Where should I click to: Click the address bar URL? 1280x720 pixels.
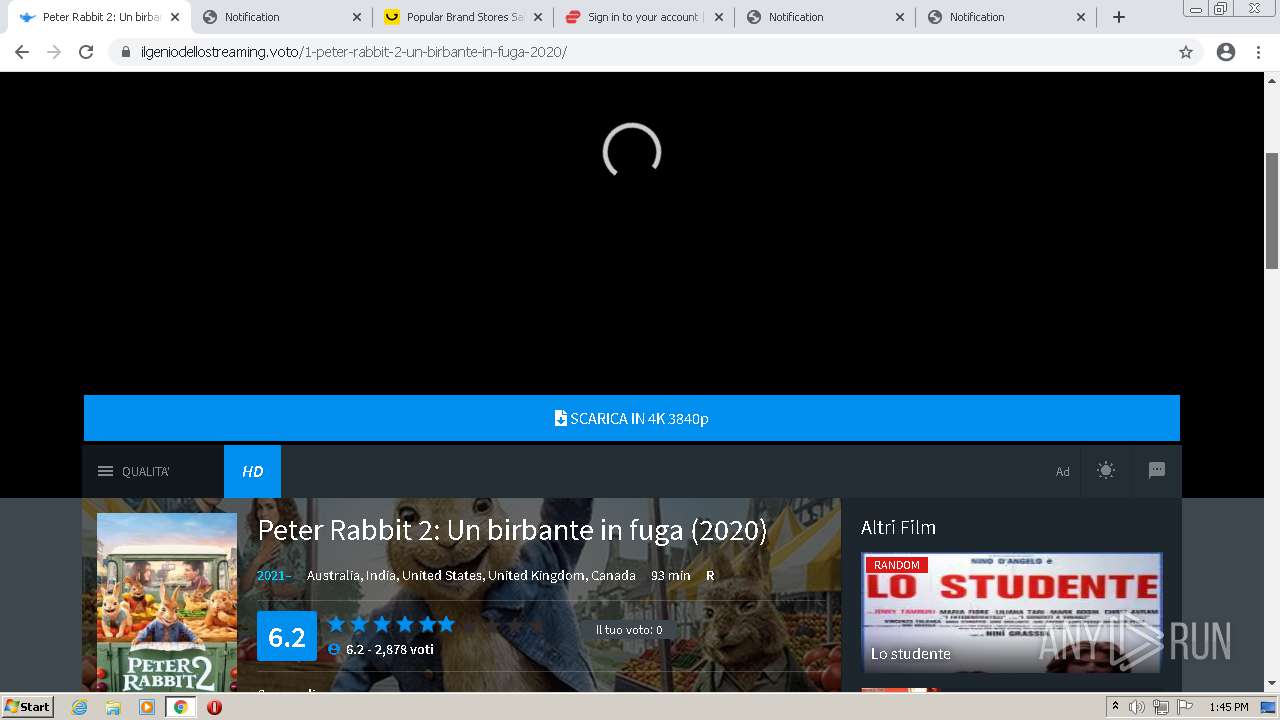point(353,52)
